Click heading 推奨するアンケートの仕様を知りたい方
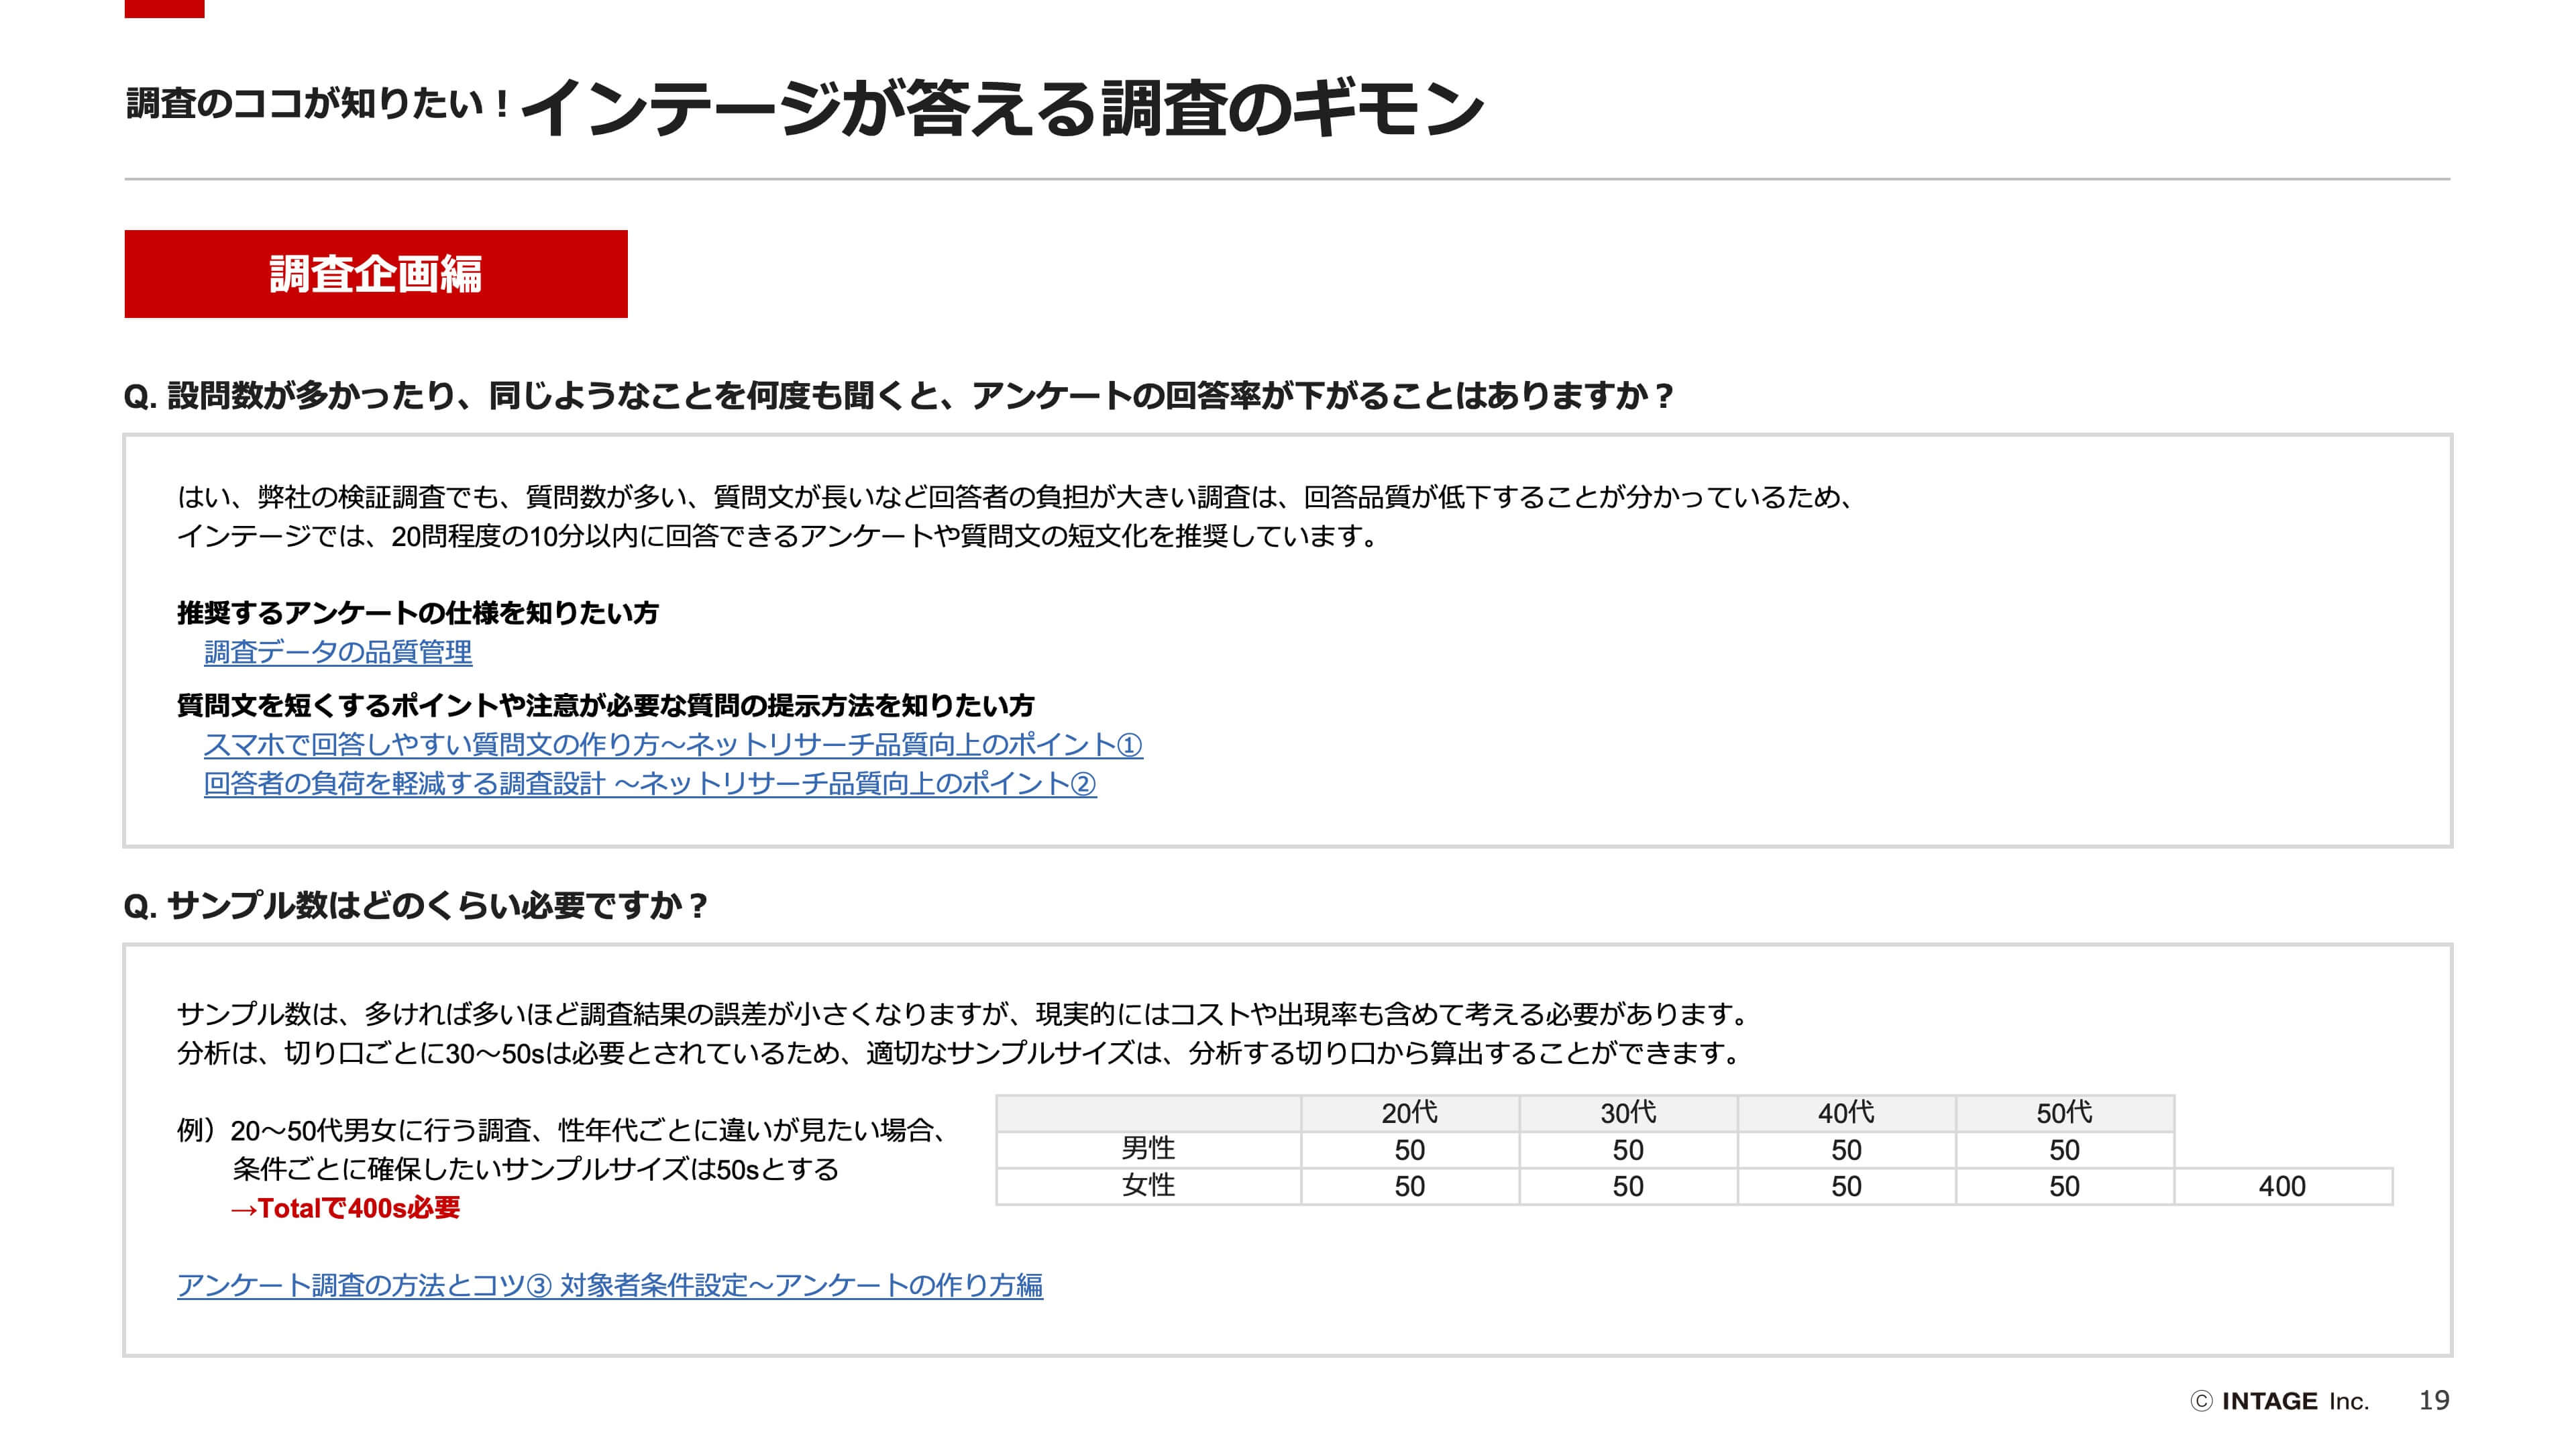This screenshot has height=1449, width=2576. [x=417, y=613]
